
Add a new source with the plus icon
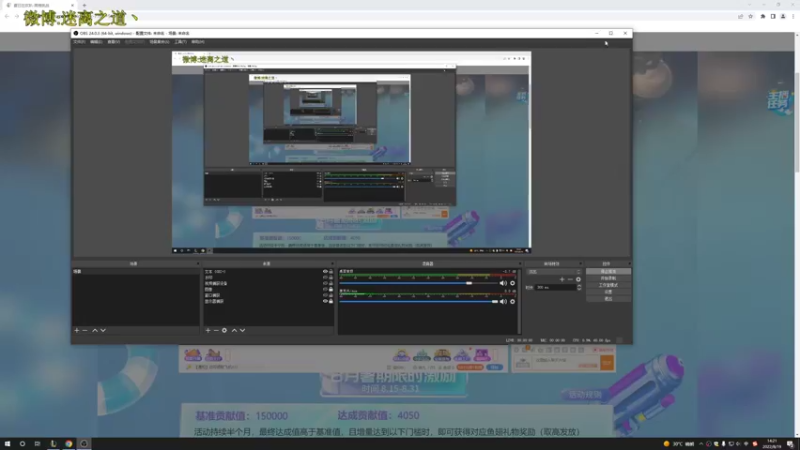pyautogui.click(x=208, y=331)
